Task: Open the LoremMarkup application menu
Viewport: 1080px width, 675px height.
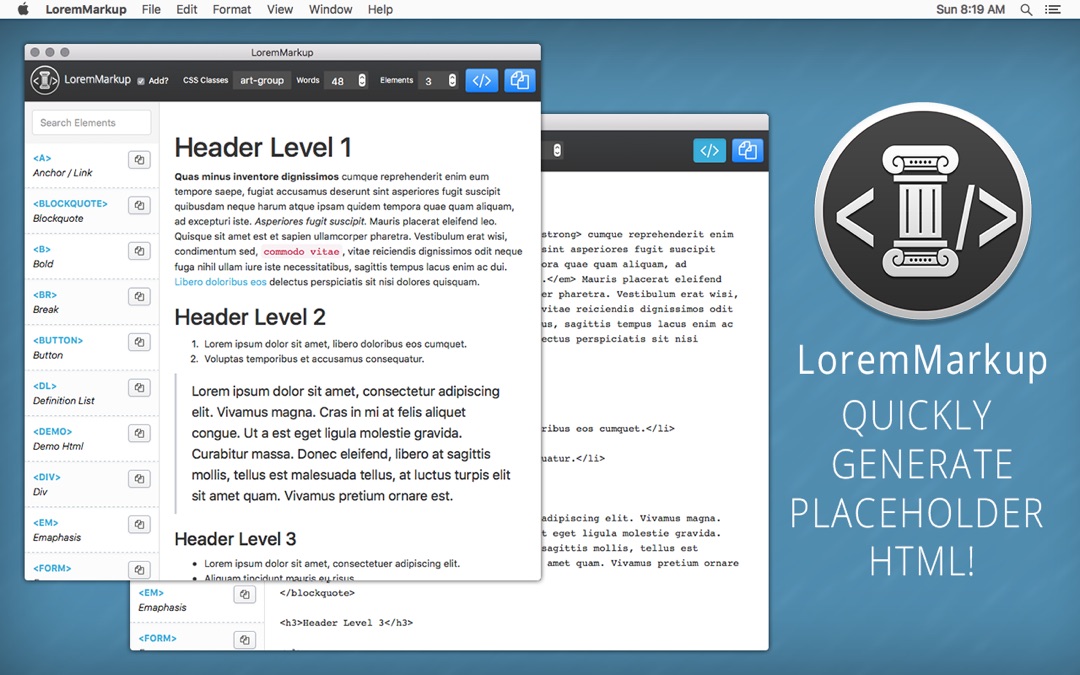Action: [86, 10]
